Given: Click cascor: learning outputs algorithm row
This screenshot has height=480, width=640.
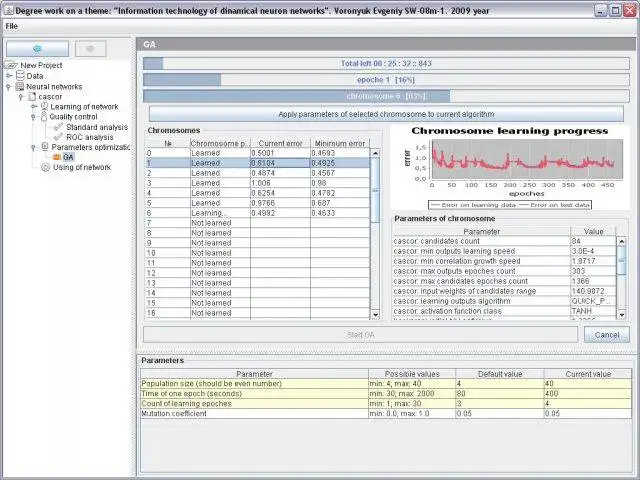Looking at the screenshot, I should point(504,301).
